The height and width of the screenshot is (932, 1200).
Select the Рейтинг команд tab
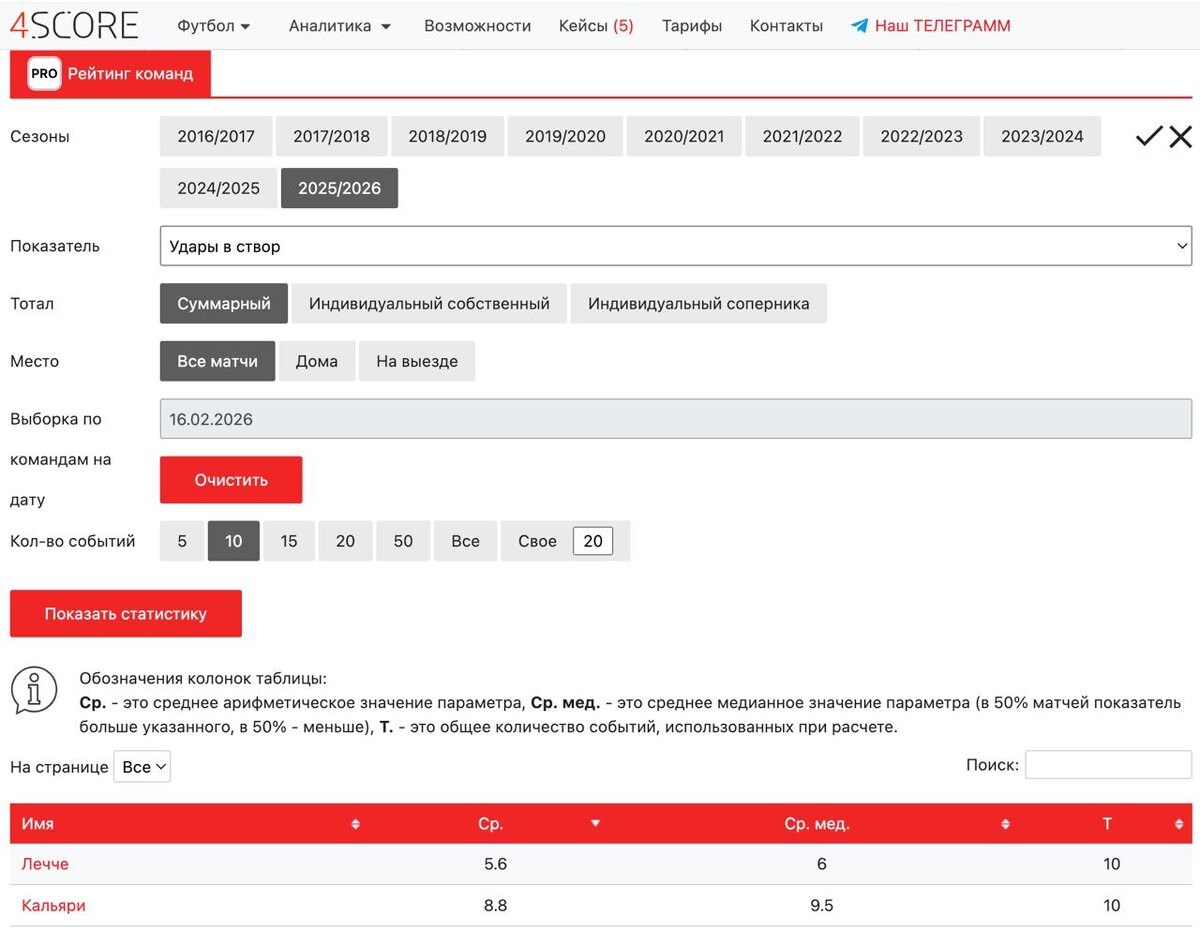pos(111,74)
